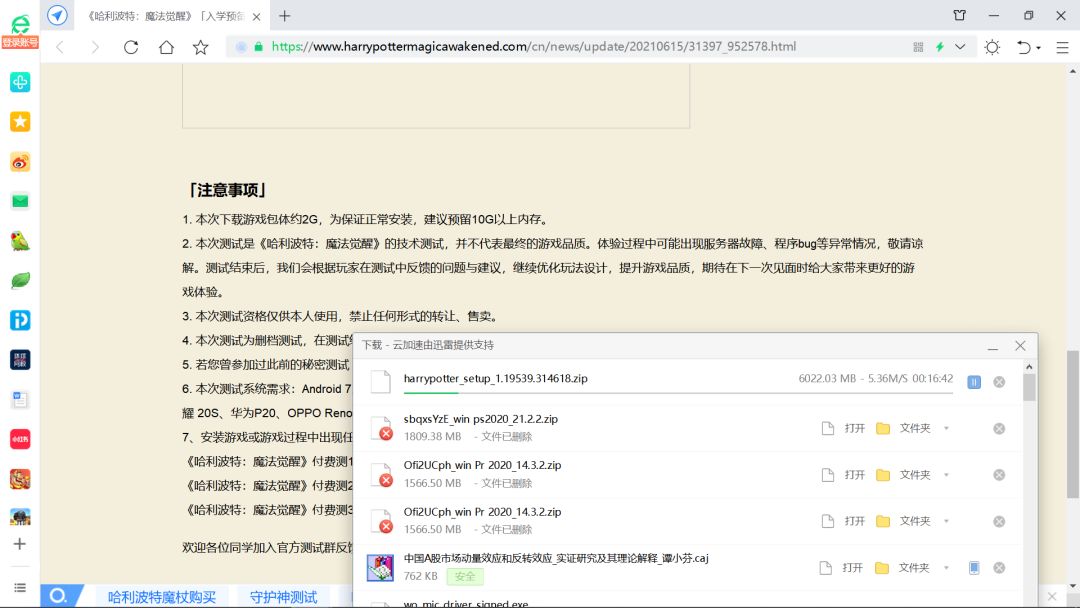The height and width of the screenshot is (608, 1080).
Task: Click the URL address field
Action: [534, 47]
